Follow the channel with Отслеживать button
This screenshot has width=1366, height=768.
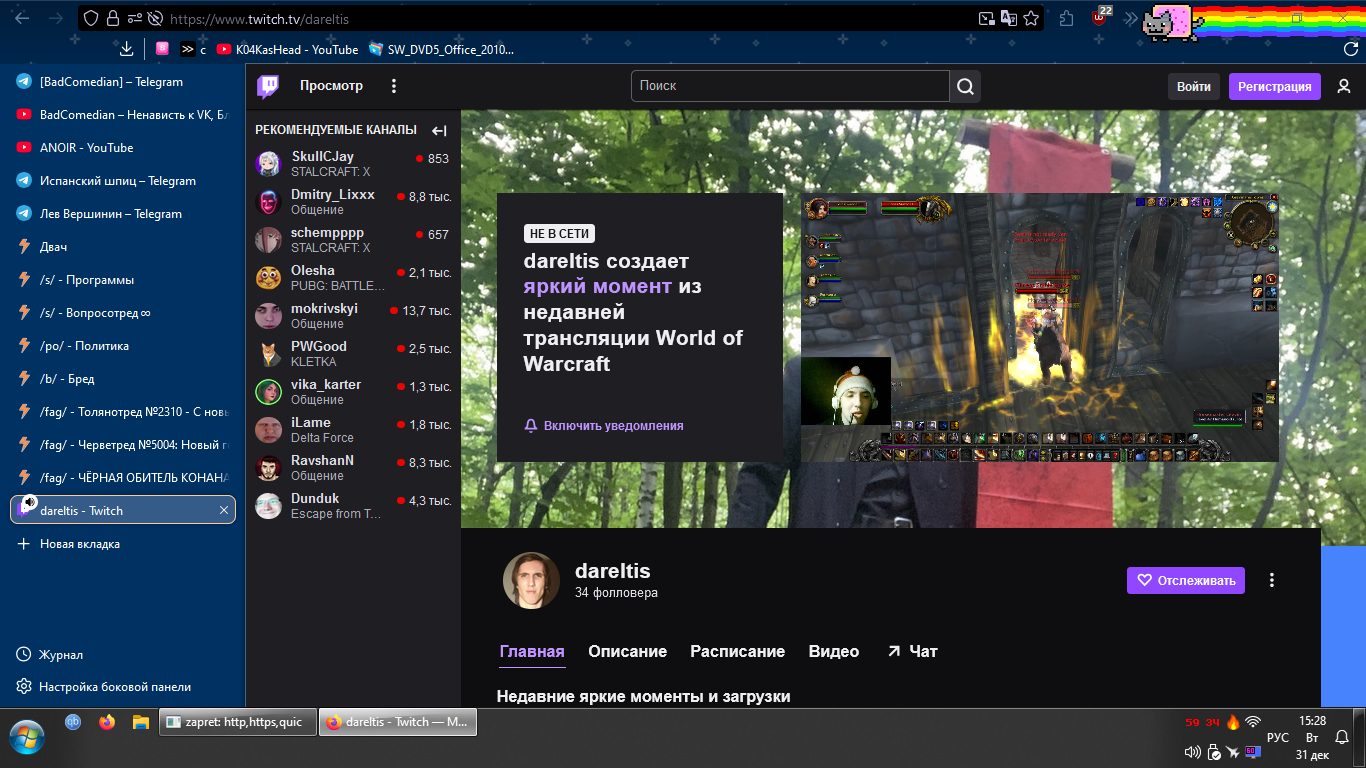coord(1186,580)
